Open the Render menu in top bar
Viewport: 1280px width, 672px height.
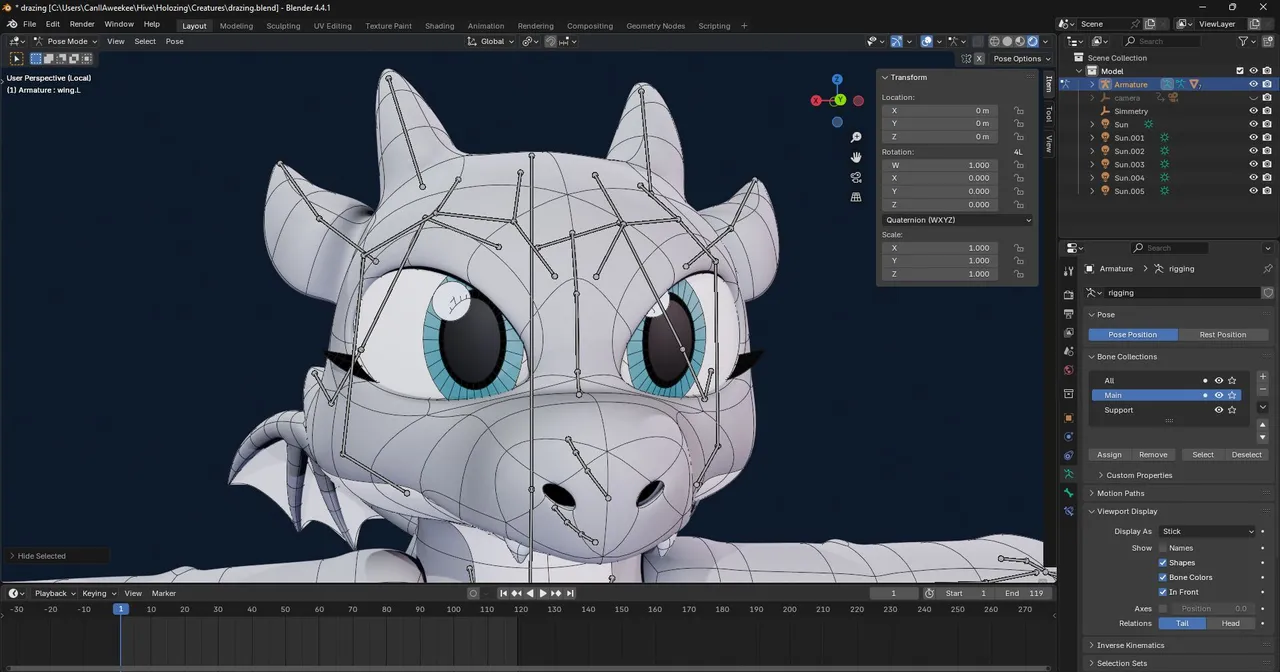point(82,24)
